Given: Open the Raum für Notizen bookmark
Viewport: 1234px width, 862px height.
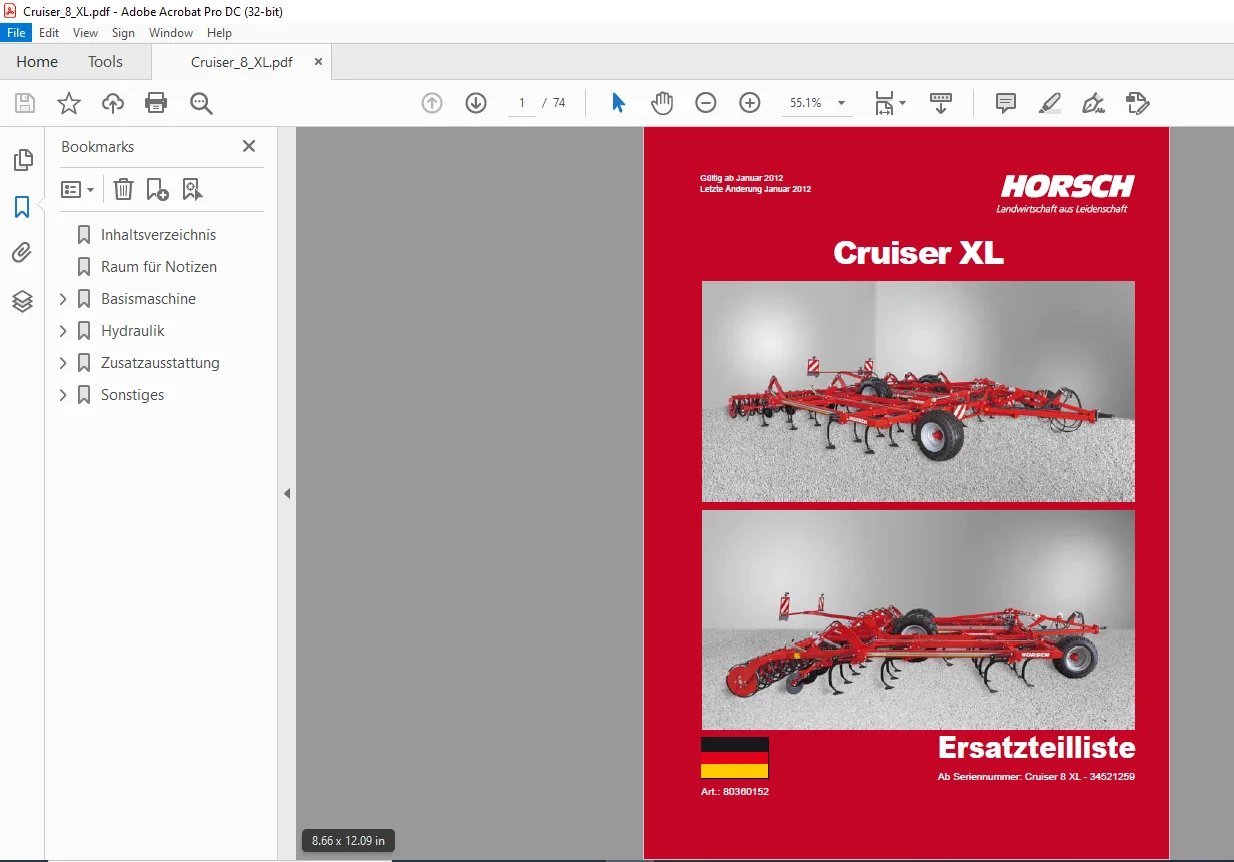Looking at the screenshot, I should pos(159,267).
